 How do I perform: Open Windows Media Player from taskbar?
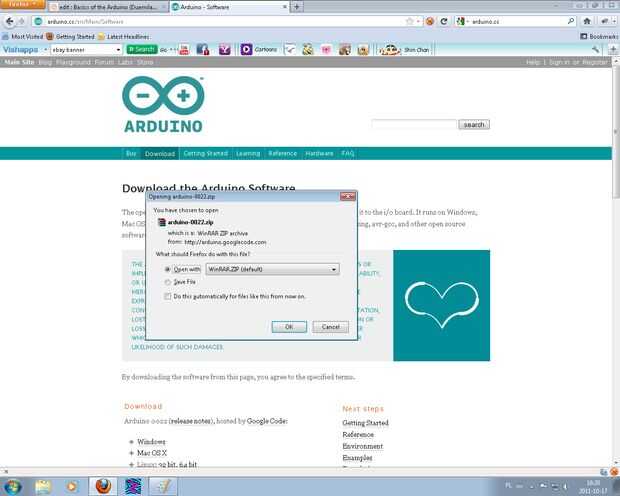pyautogui.click(x=72, y=487)
